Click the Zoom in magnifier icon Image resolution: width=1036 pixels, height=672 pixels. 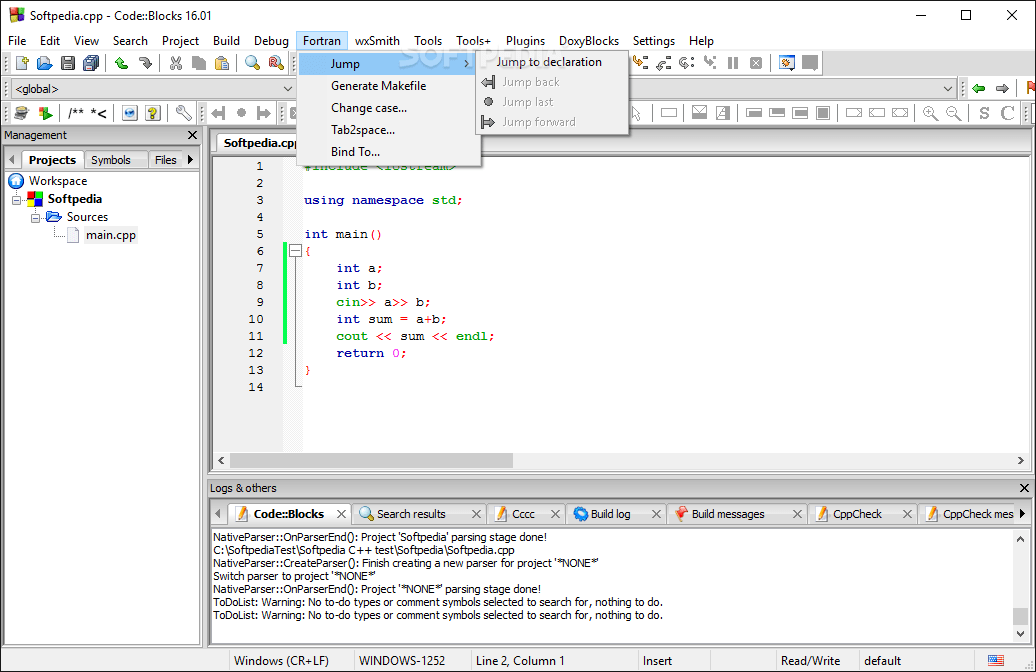point(930,113)
